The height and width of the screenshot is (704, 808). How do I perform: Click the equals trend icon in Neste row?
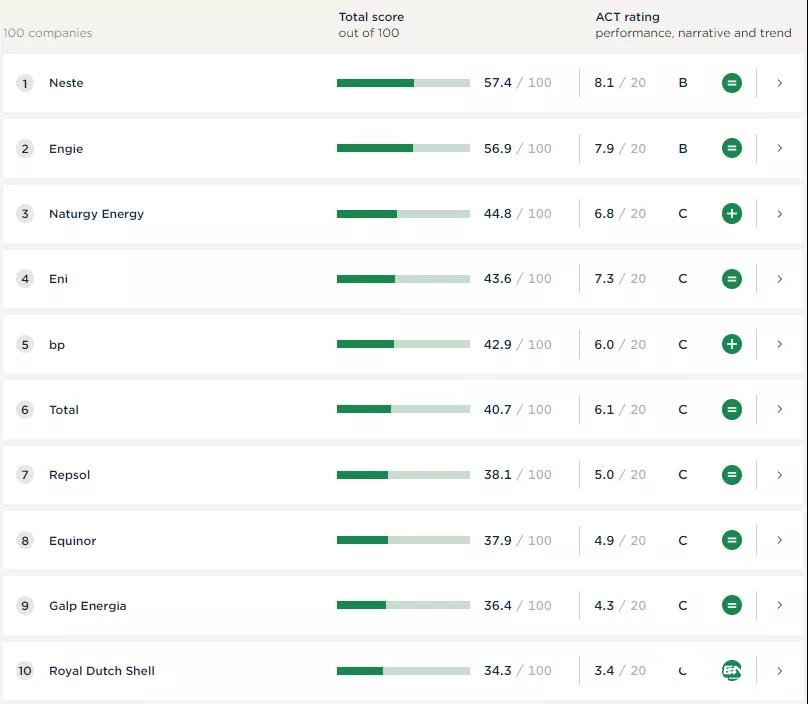(x=732, y=83)
